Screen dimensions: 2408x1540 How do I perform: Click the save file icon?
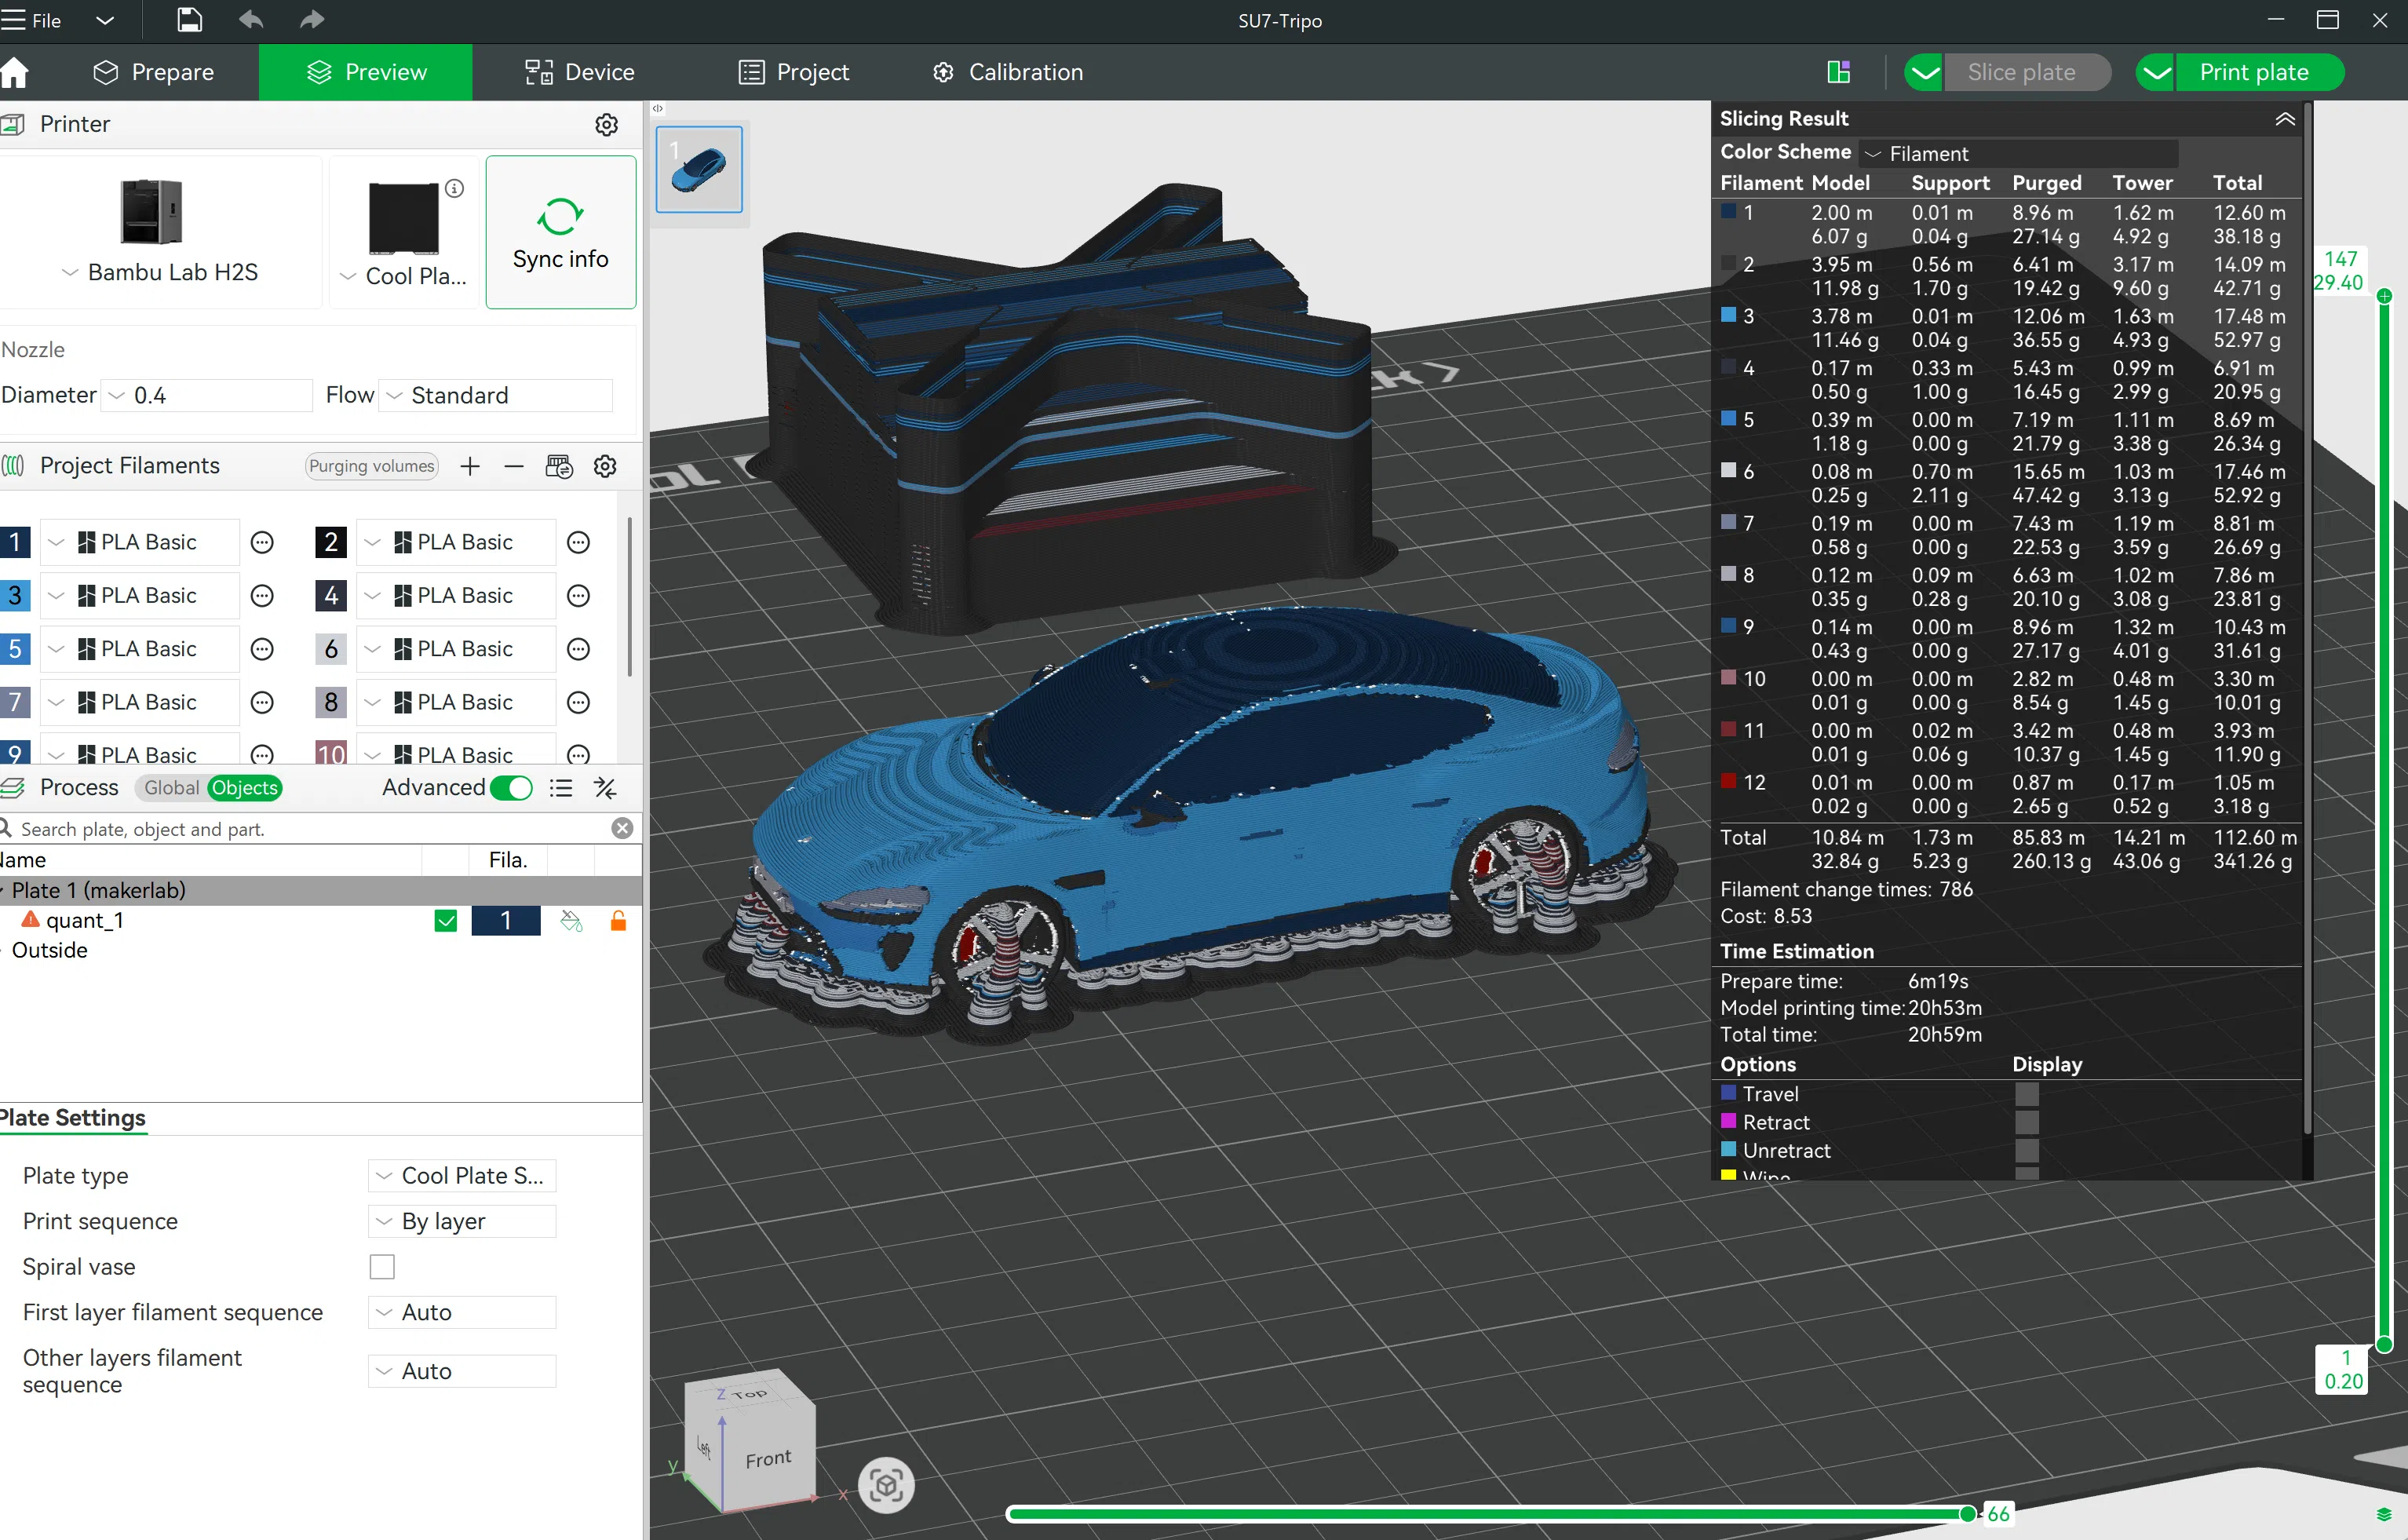[x=189, y=20]
